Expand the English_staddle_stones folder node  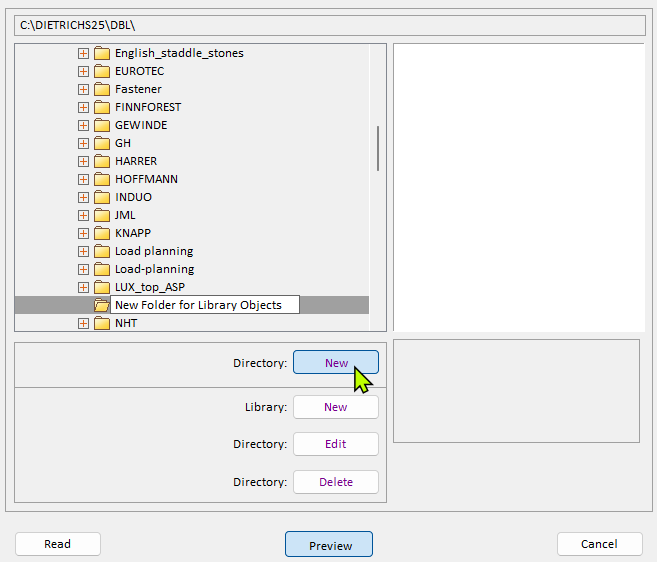pos(83,53)
